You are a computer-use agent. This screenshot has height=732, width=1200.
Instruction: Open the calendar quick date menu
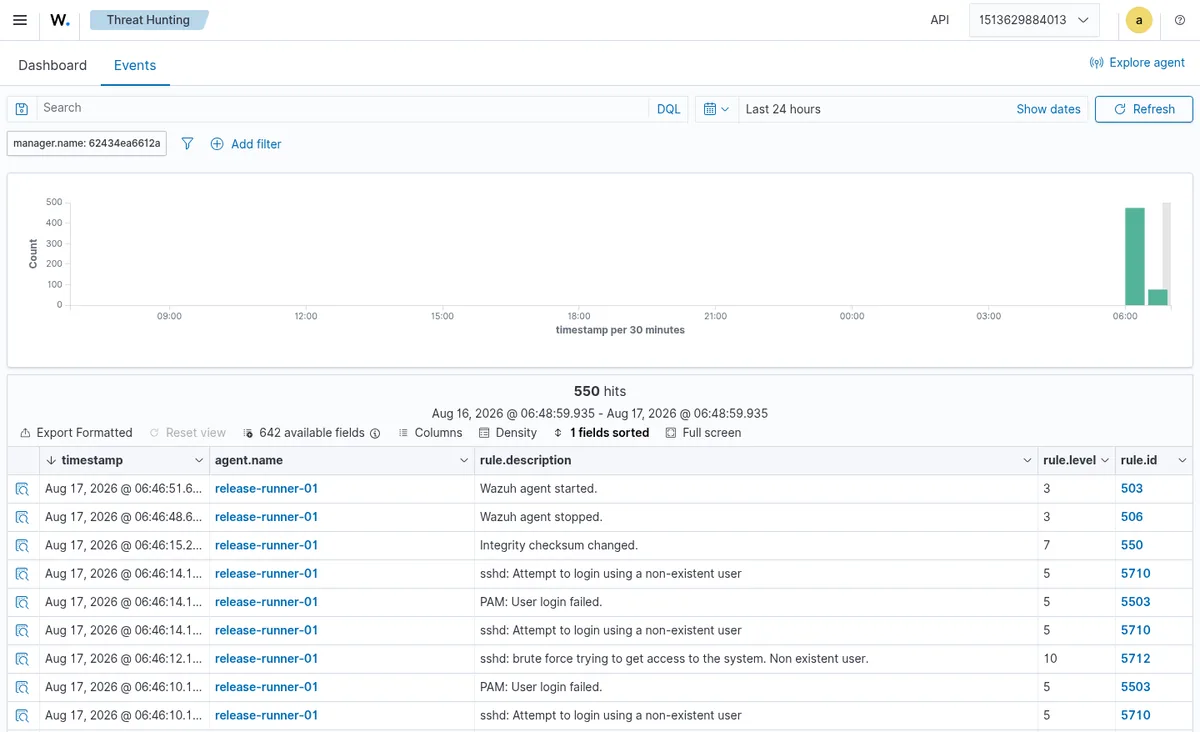716,109
